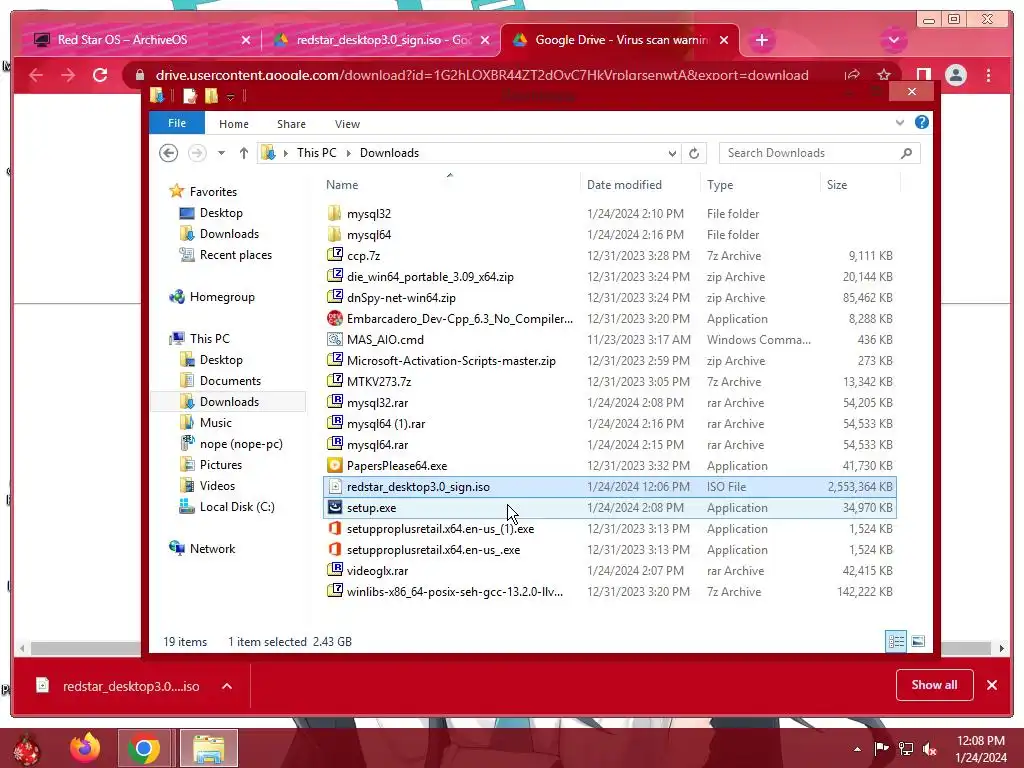Open the File ribbon tab

click(x=176, y=123)
